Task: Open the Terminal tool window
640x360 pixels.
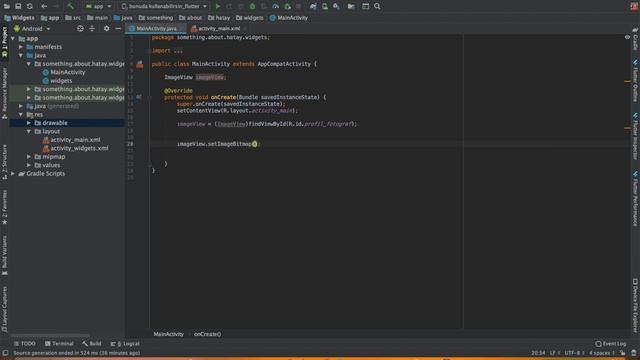Action: (x=59, y=344)
